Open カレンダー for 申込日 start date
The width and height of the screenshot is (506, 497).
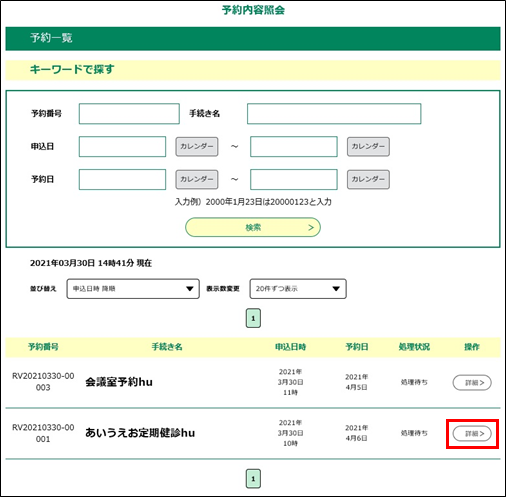(197, 146)
